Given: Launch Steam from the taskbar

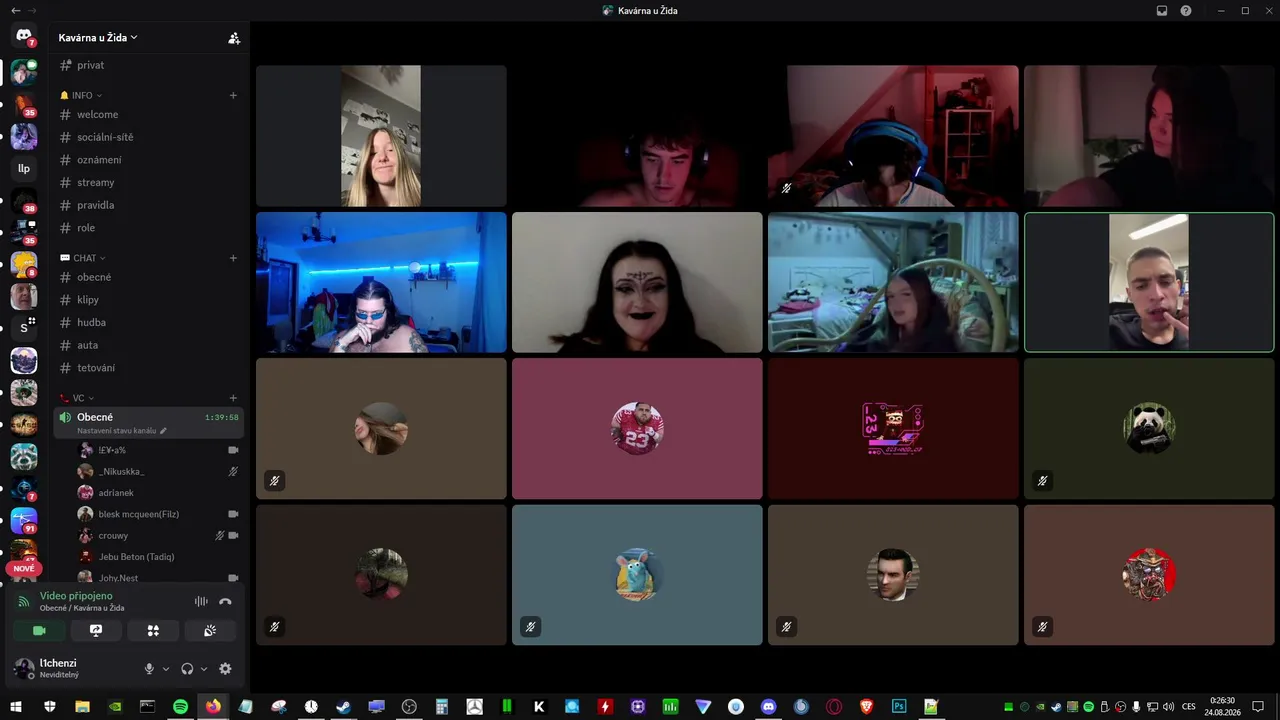Looking at the screenshot, I should [x=343, y=707].
